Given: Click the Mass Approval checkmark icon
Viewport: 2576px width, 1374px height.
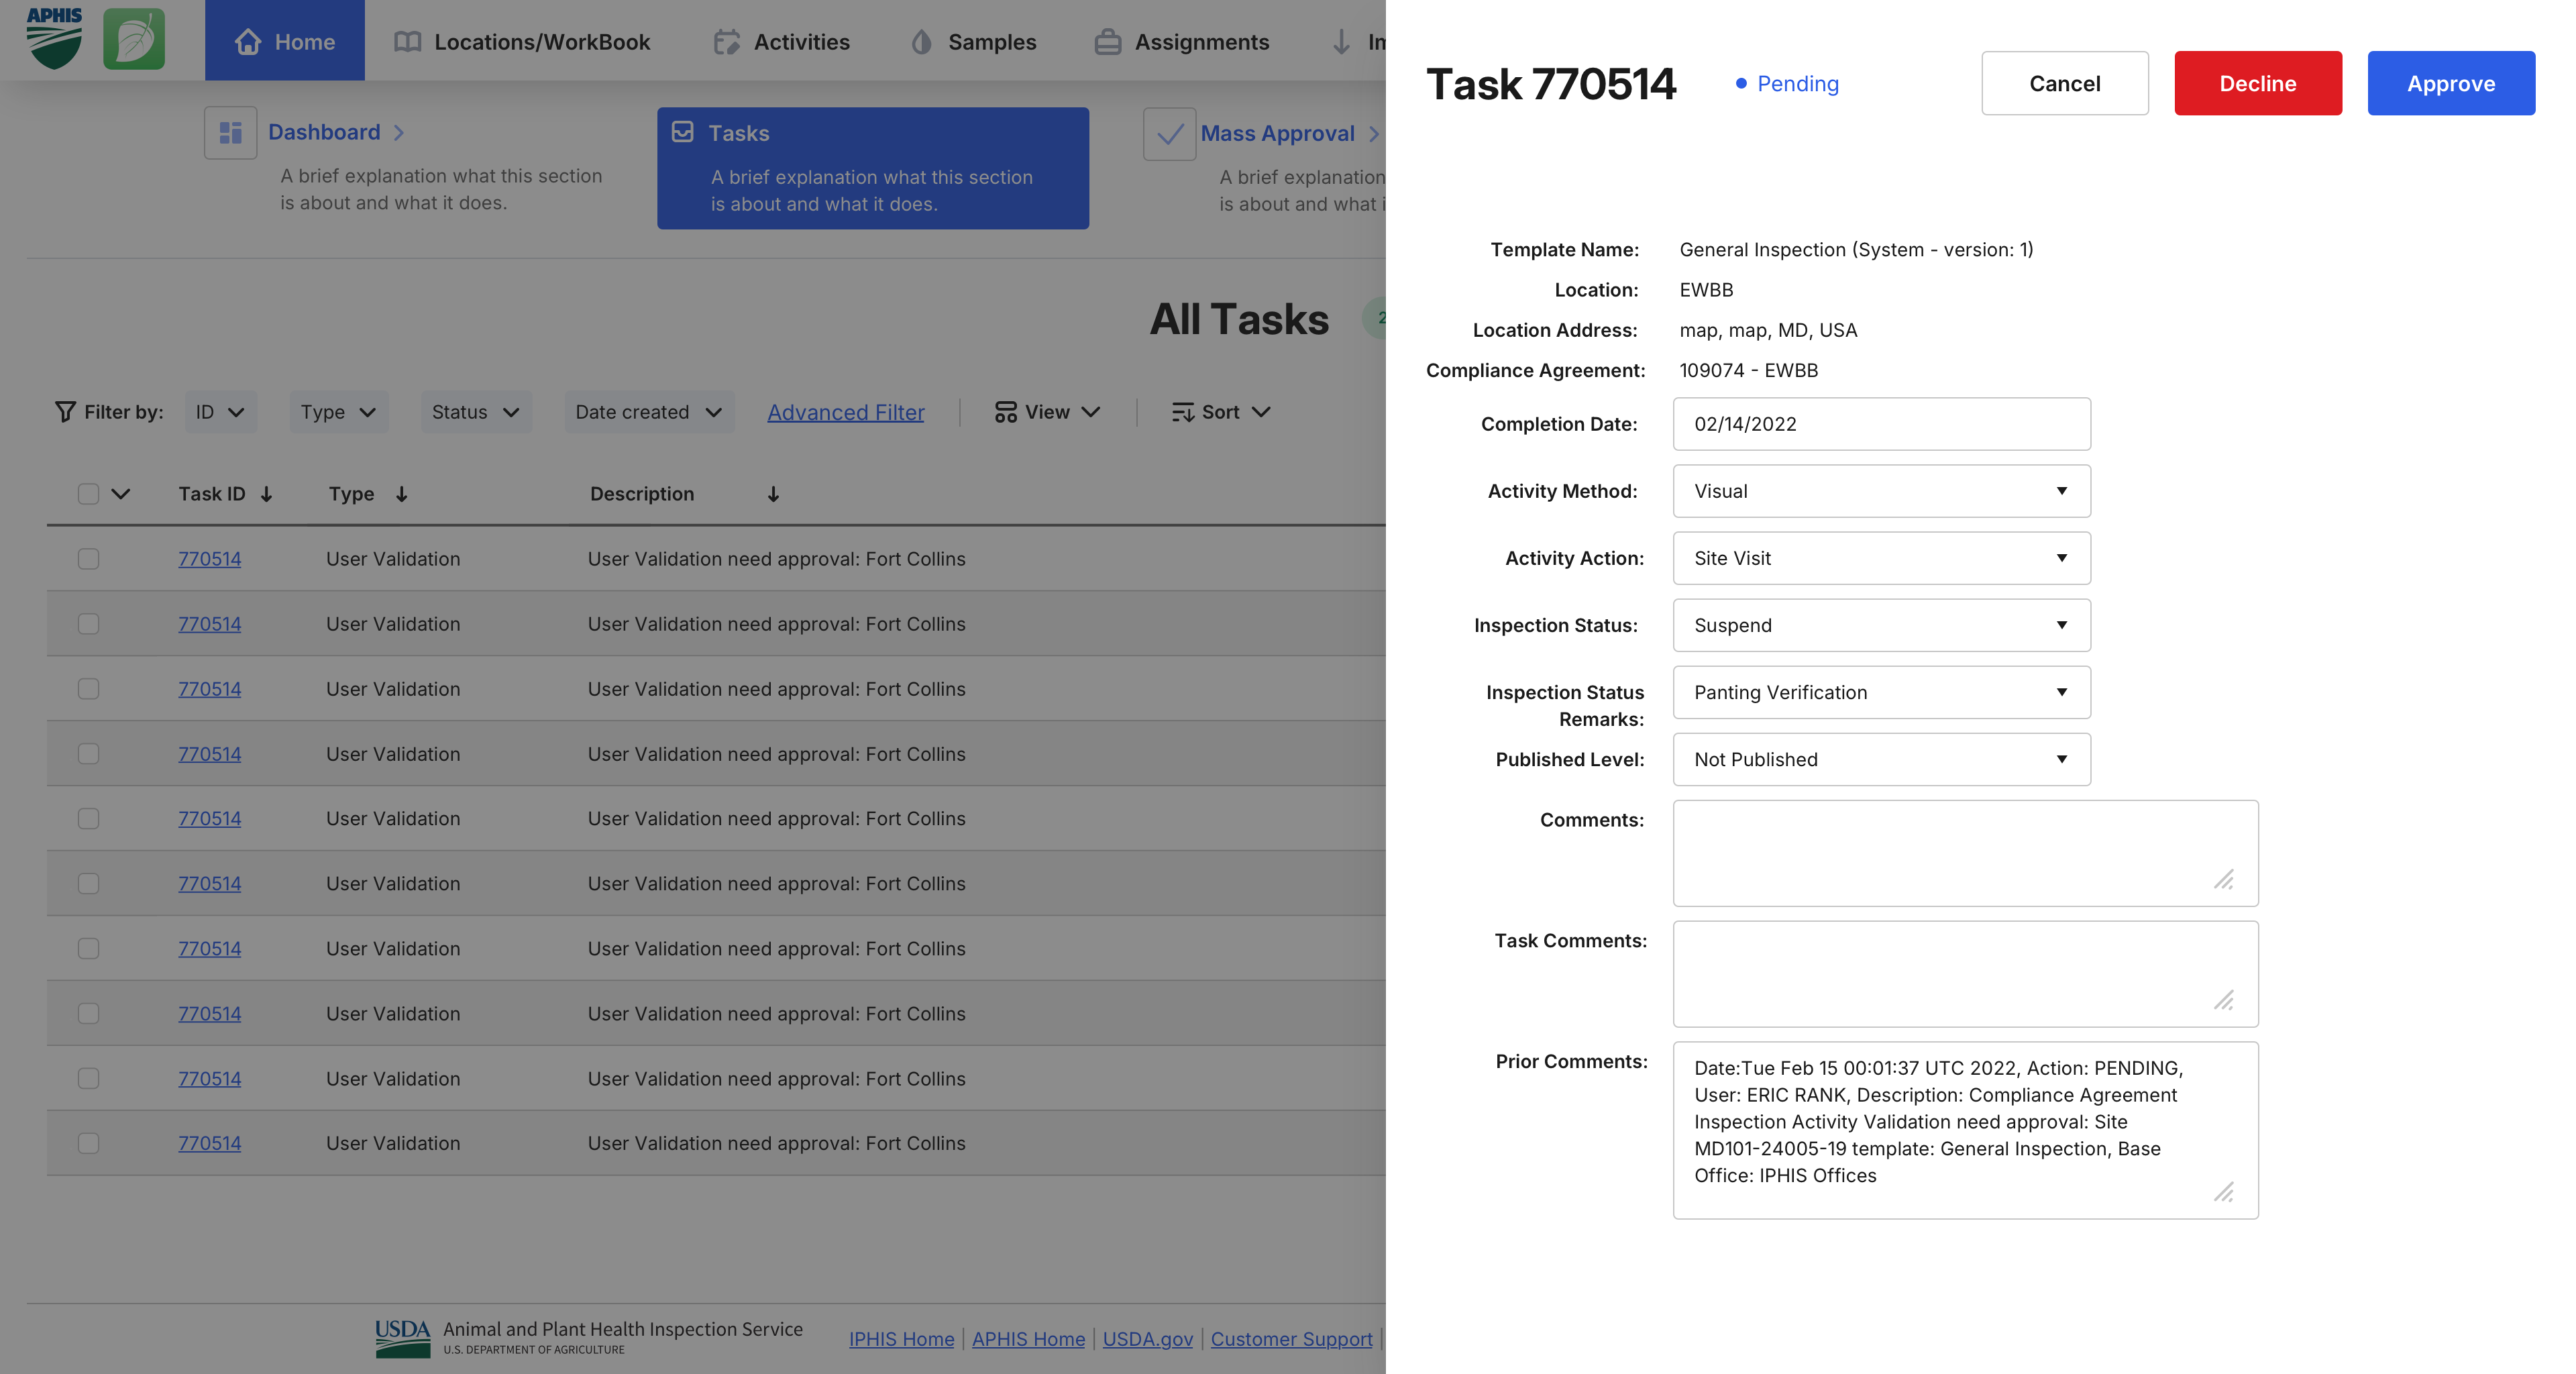Looking at the screenshot, I should (x=1169, y=134).
